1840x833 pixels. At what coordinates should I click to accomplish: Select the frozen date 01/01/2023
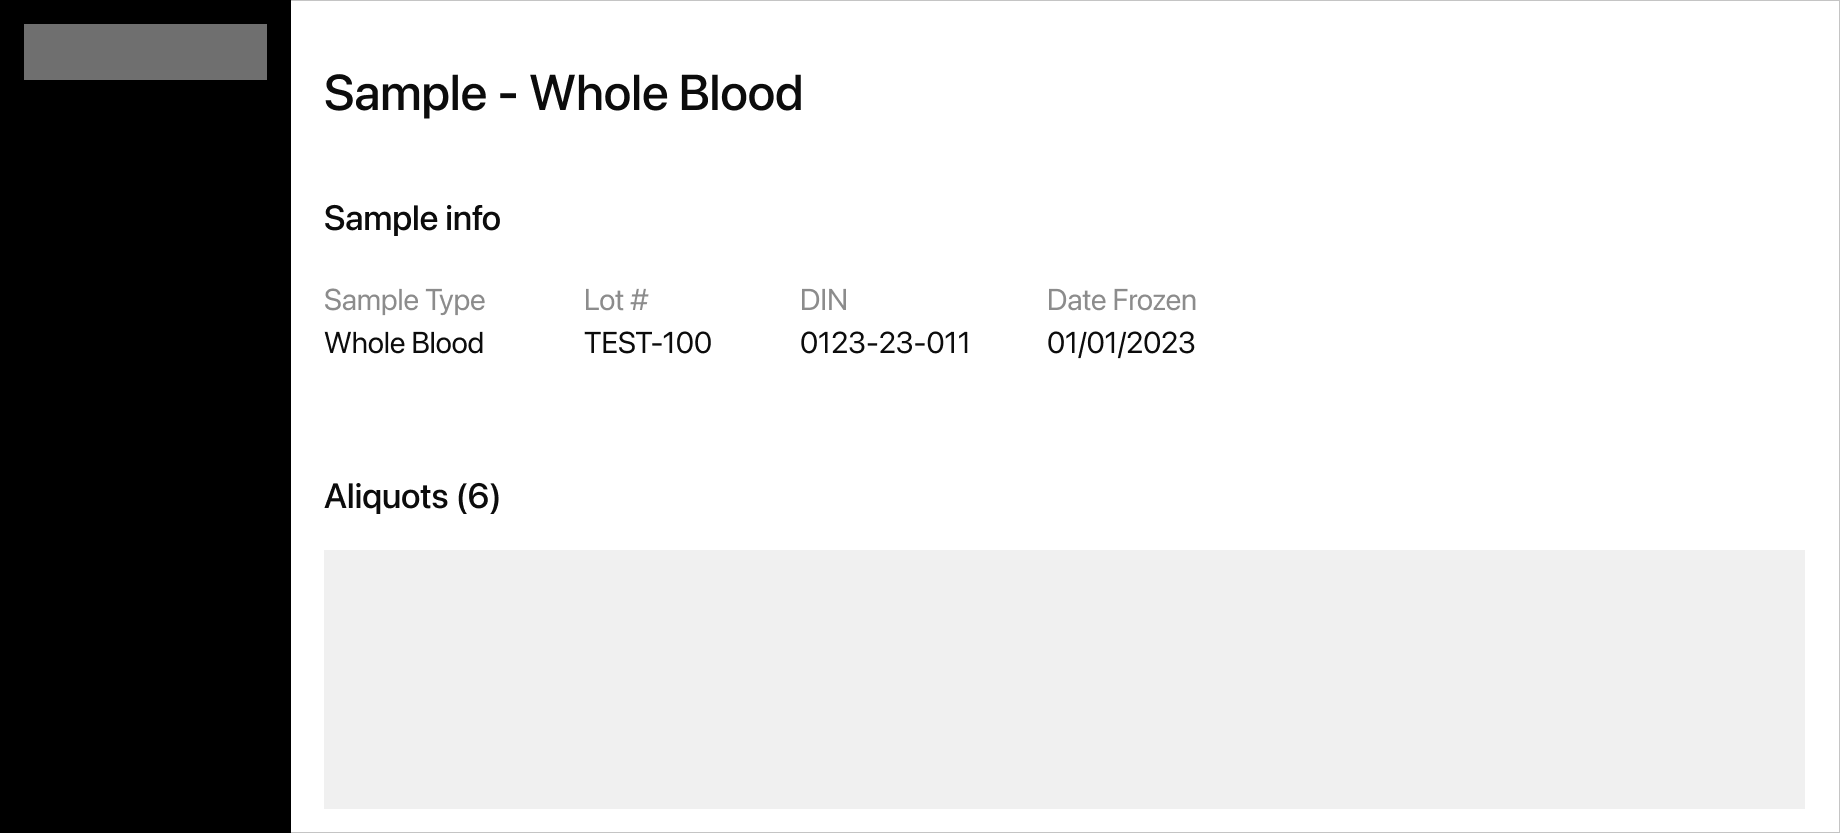(1120, 343)
